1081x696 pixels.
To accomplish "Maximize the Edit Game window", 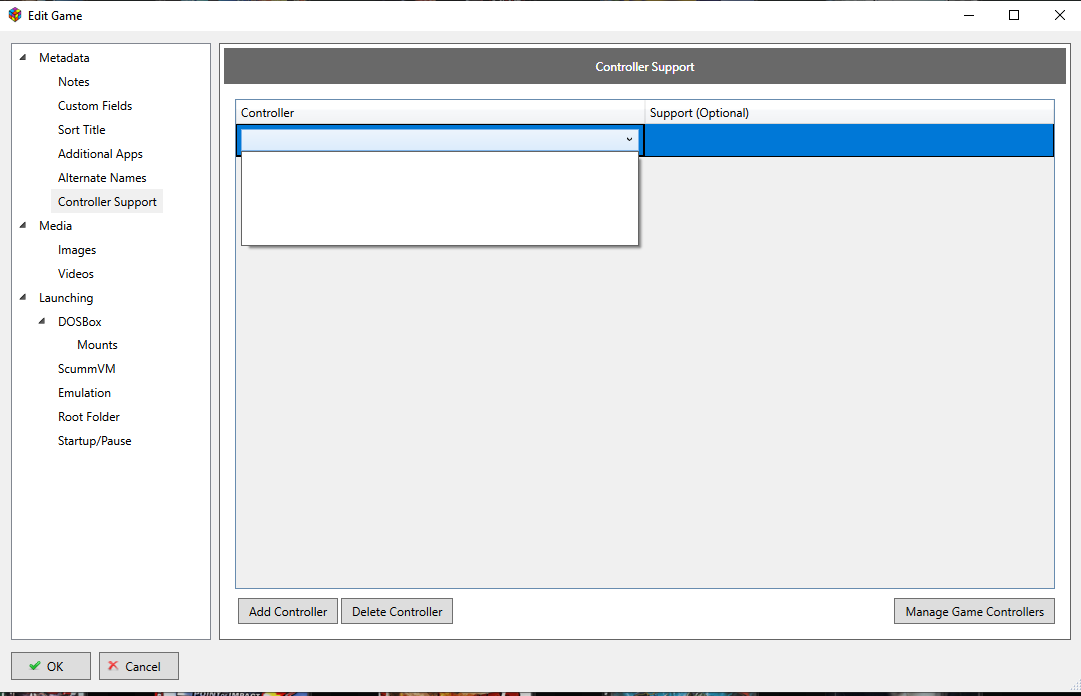I will pos(1014,15).
